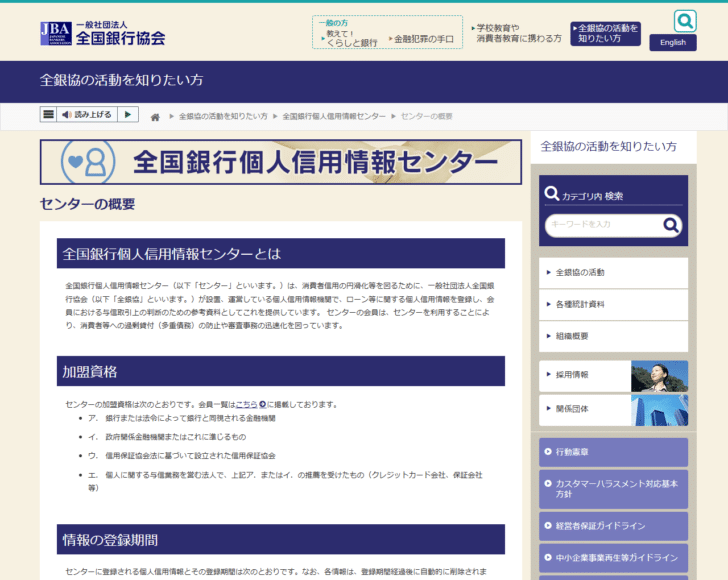Image resolution: width=728 pixels, height=580 pixels.
Task: Open the read-aloud hamburger menu icon
Action: click(x=48, y=114)
